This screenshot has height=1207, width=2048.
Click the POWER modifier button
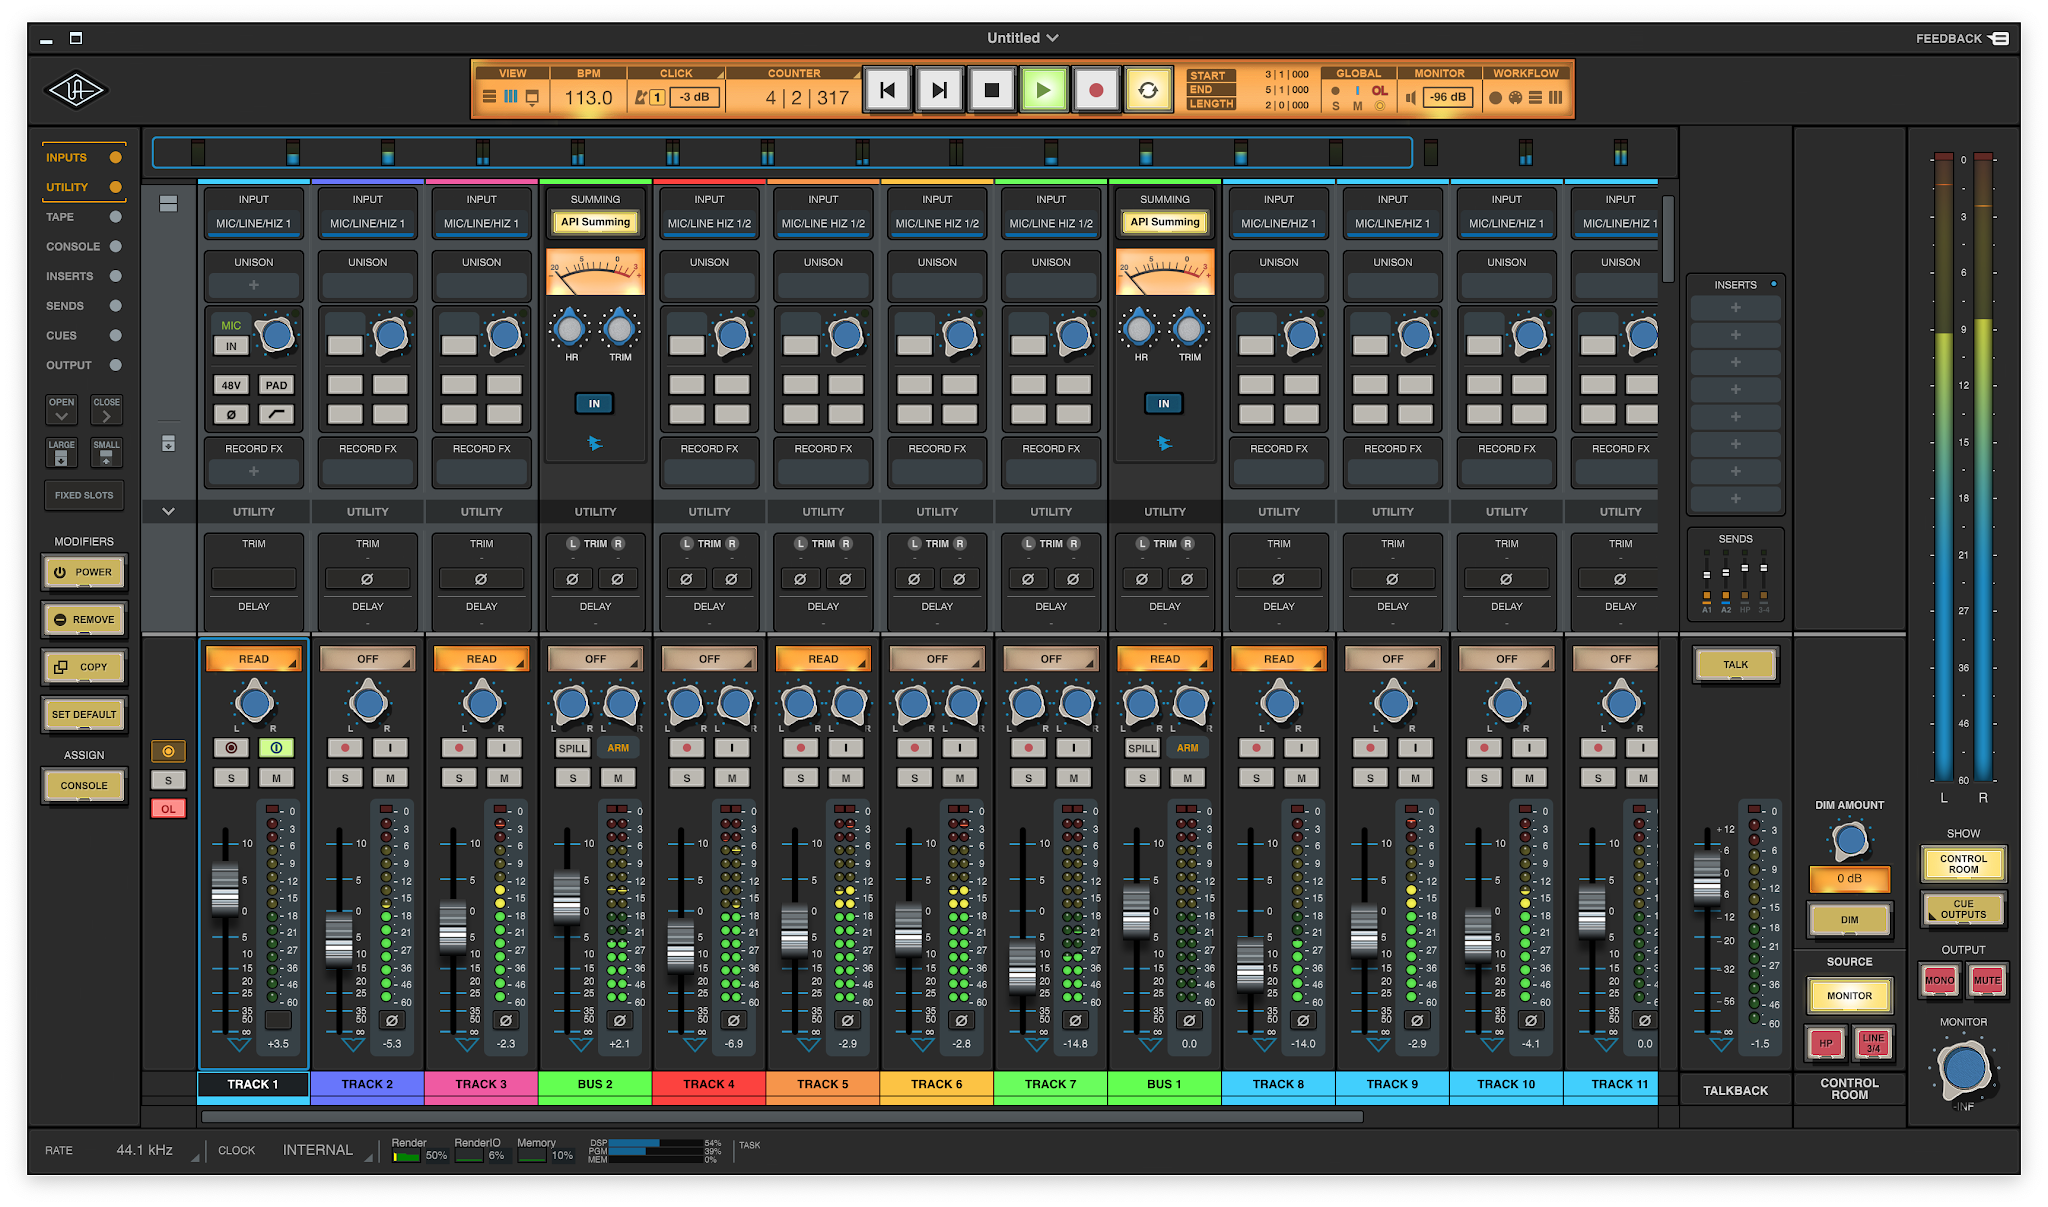click(84, 573)
